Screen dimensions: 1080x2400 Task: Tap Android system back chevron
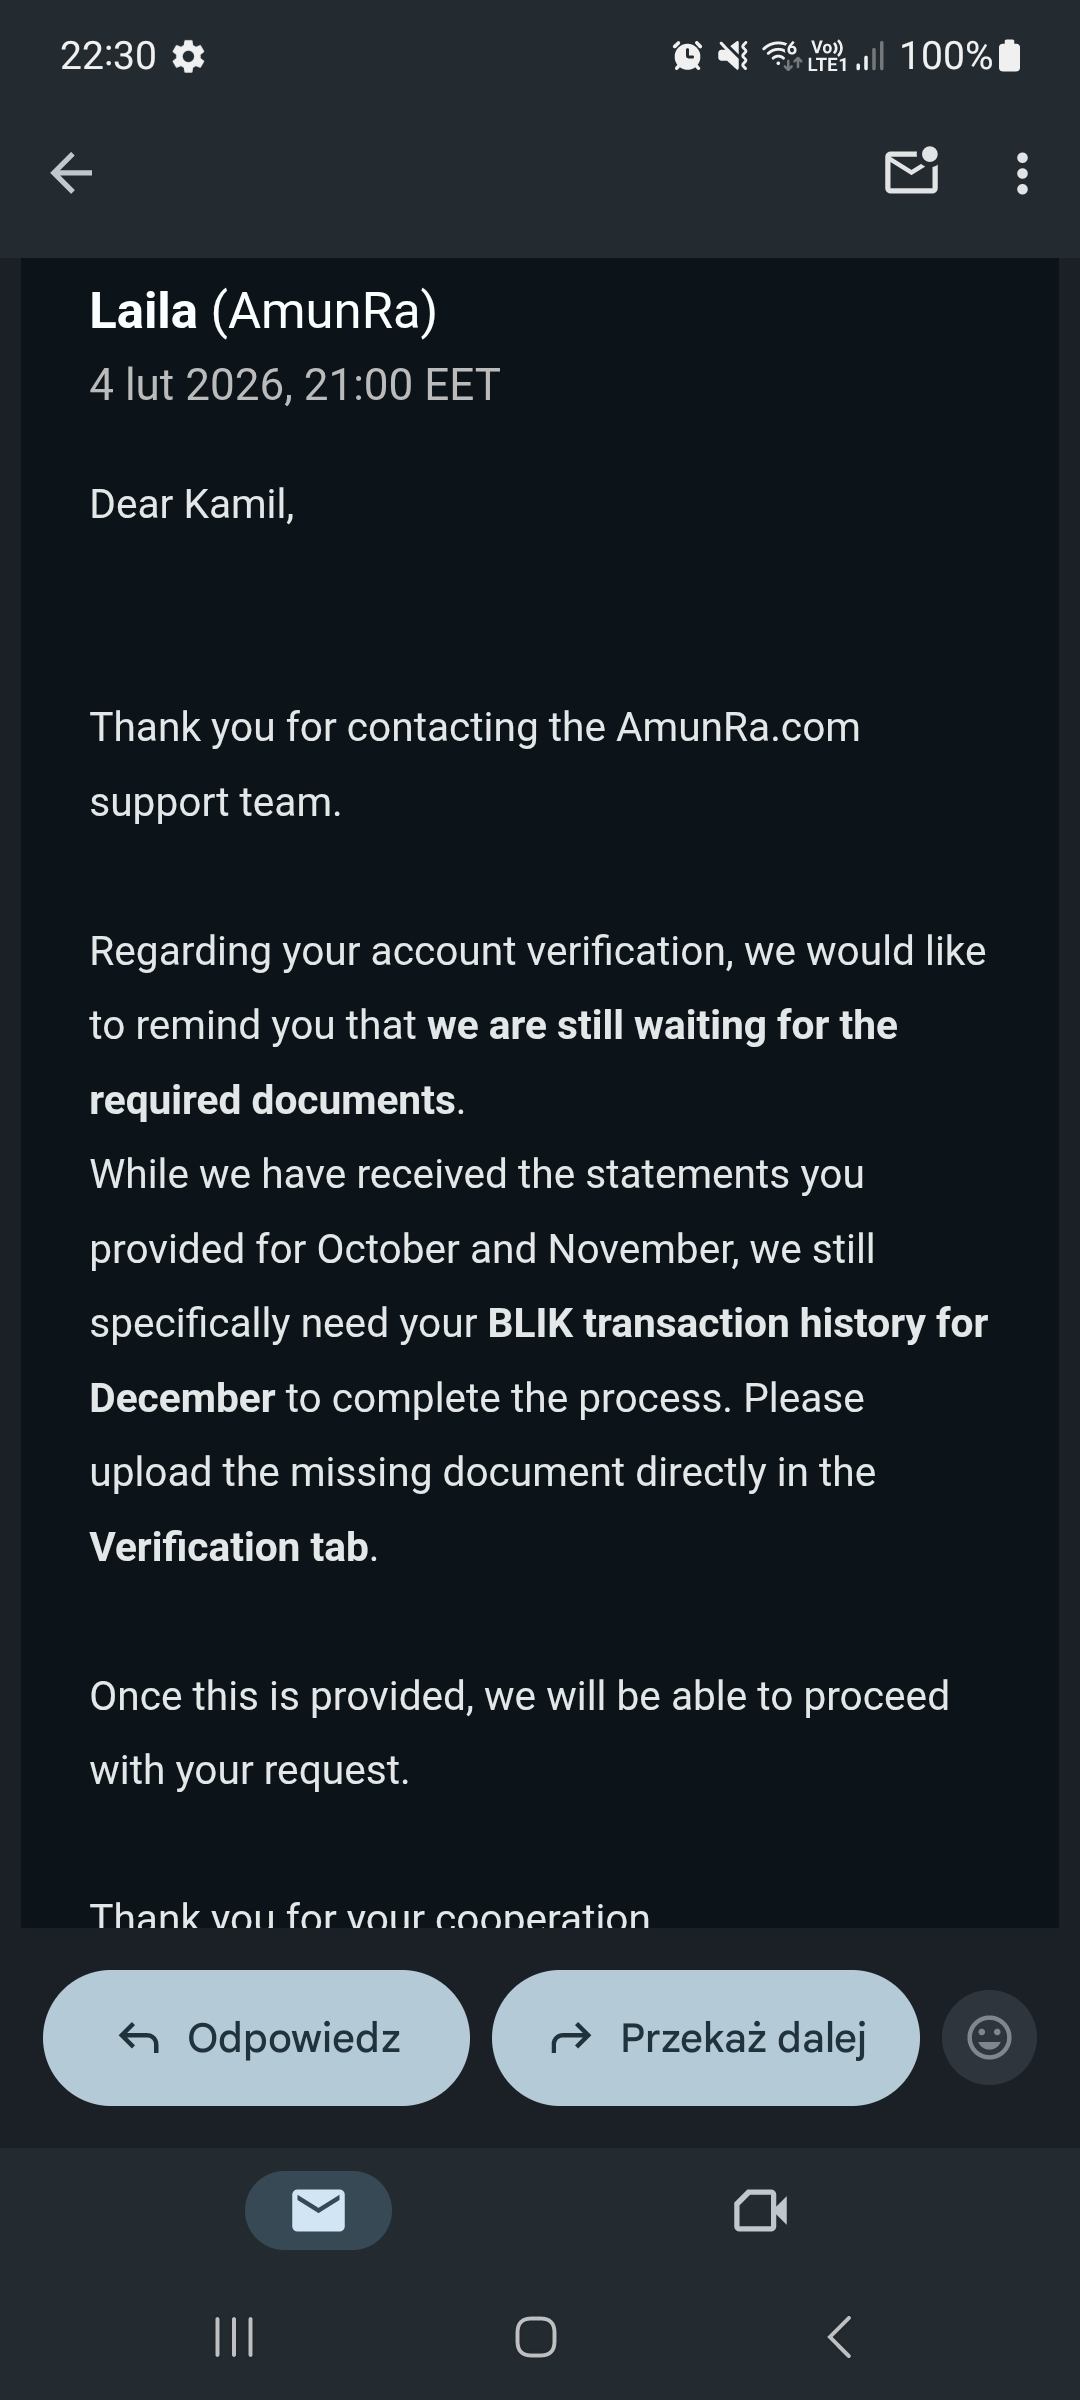(x=840, y=2337)
